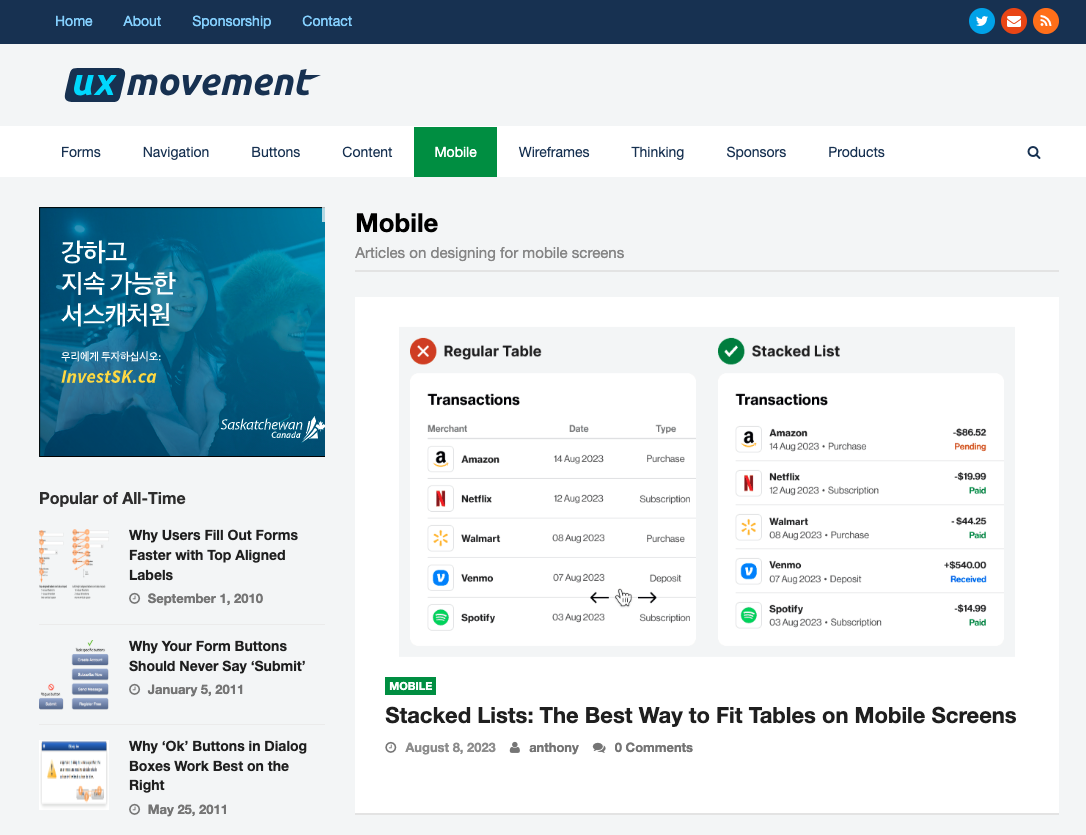
Task: Open 'Why Ok Buttons in Dialog Boxes' article
Action: tap(217, 766)
